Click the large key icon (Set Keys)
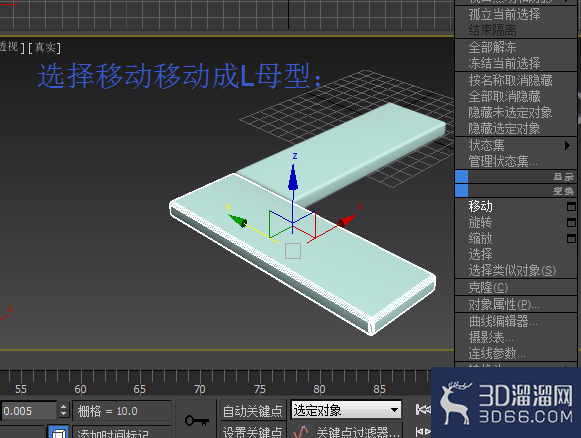The width and height of the screenshot is (581, 438). point(196,421)
